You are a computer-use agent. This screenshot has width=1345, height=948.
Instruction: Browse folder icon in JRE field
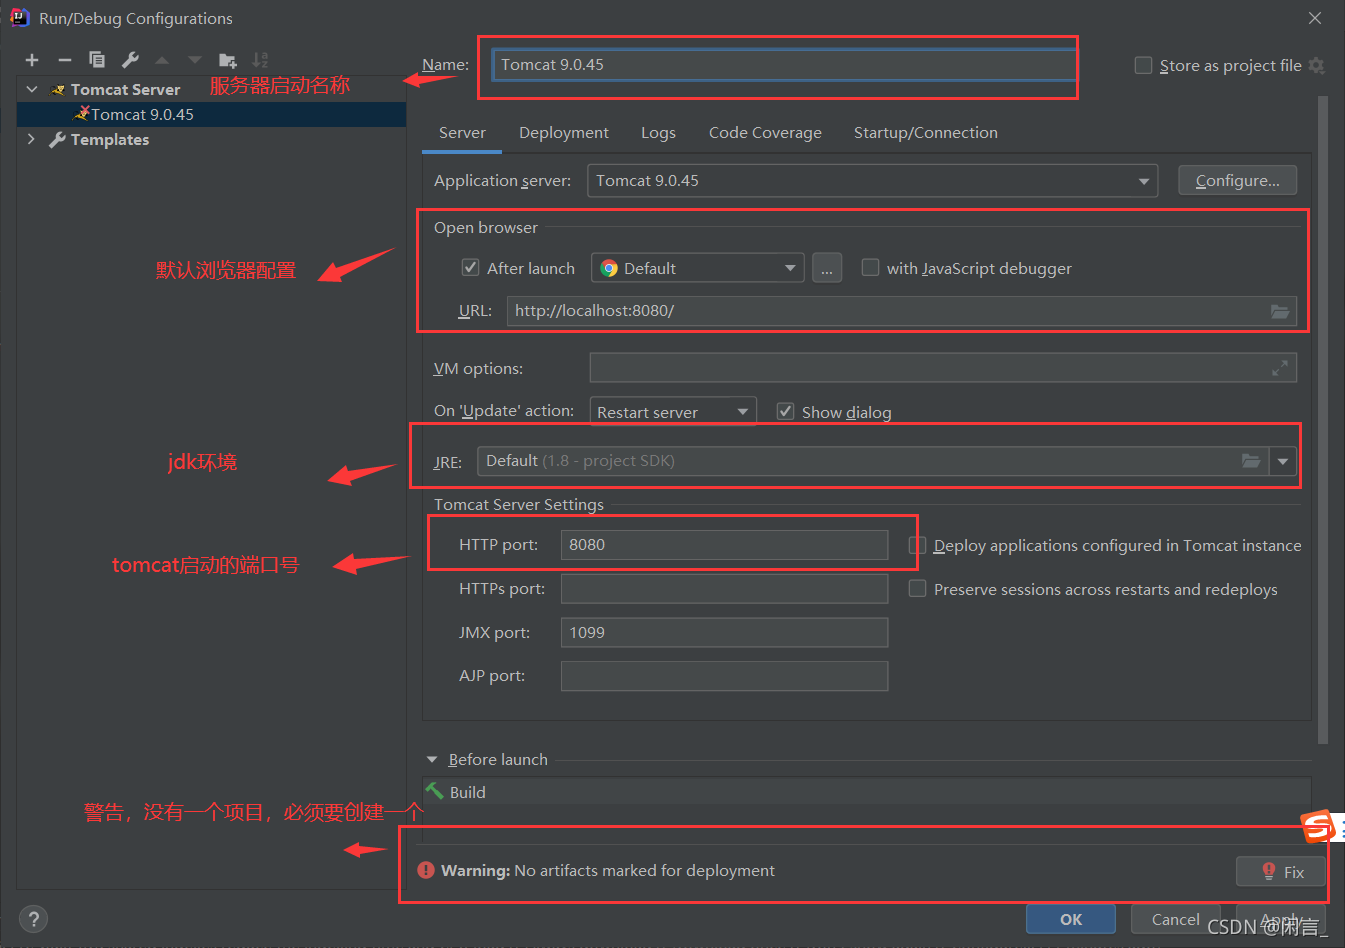(1251, 461)
